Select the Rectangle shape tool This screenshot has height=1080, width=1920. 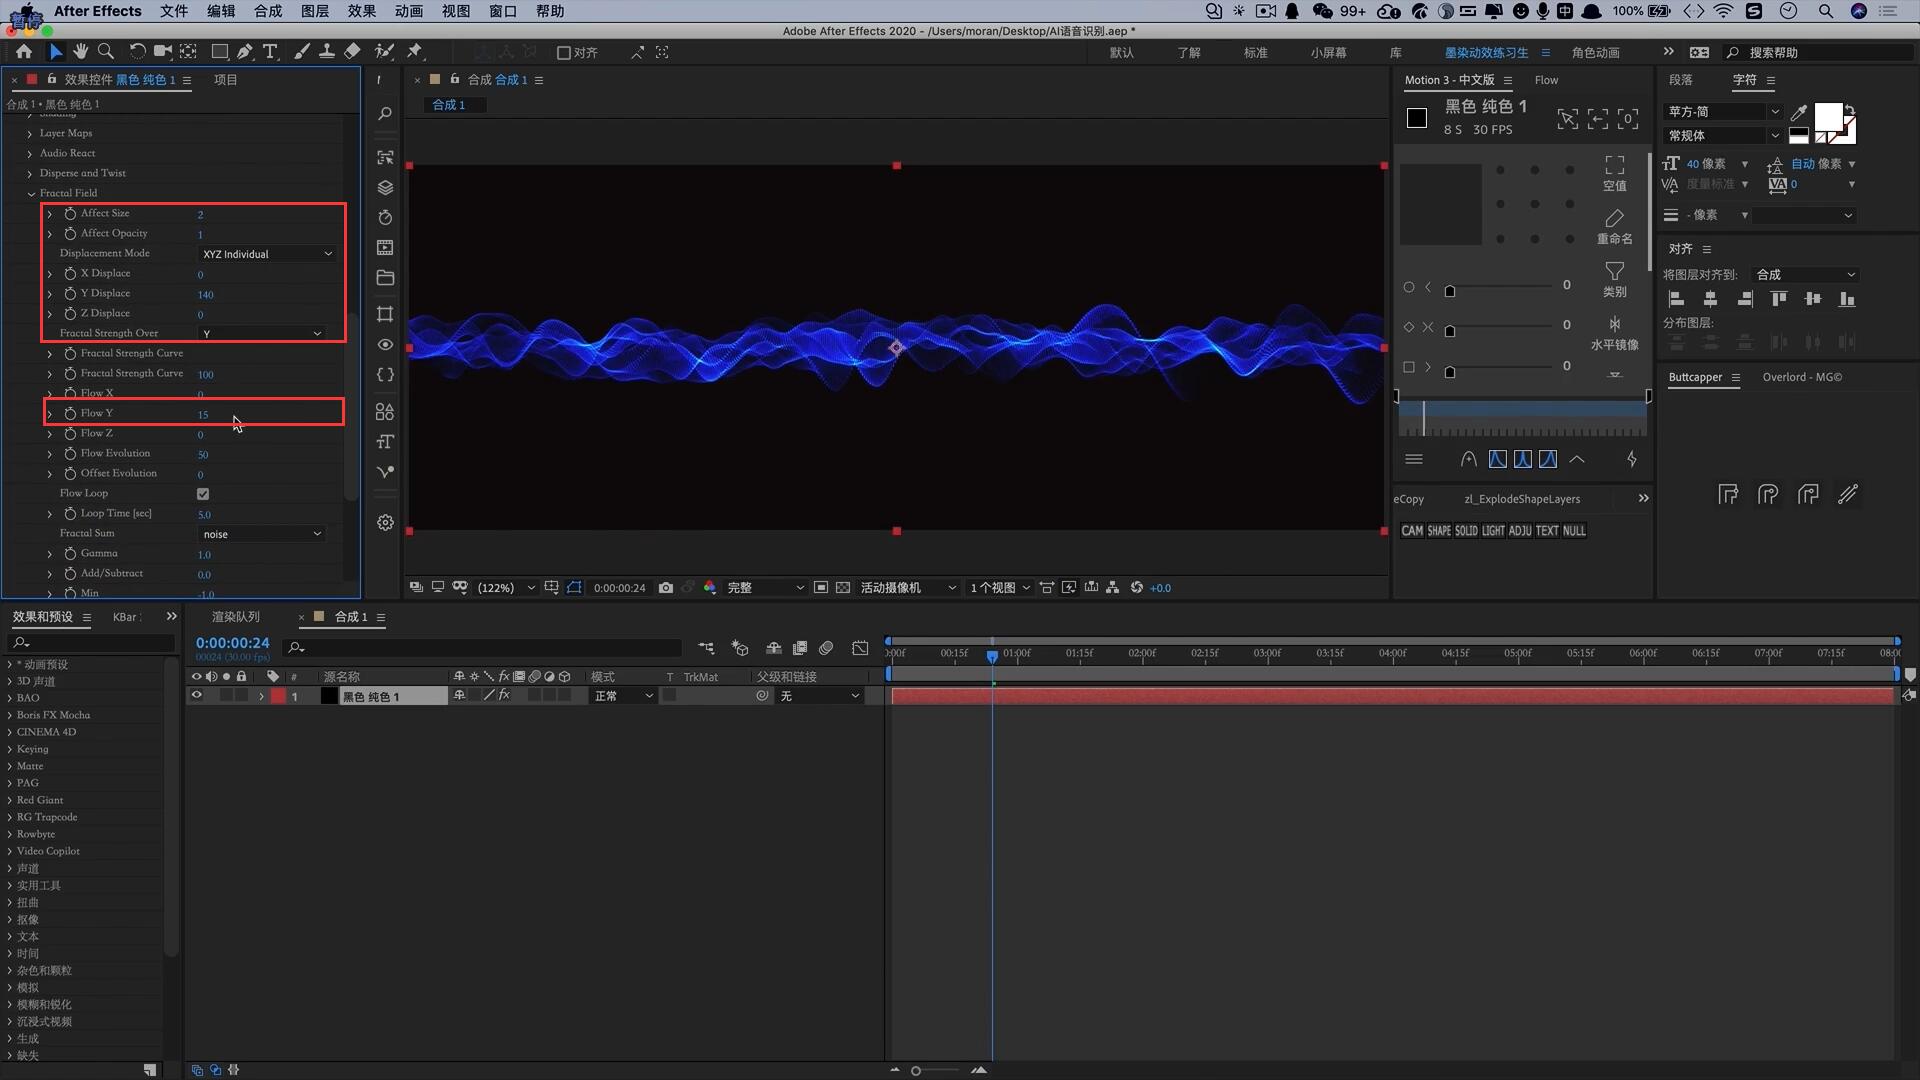(x=219, y=52)
